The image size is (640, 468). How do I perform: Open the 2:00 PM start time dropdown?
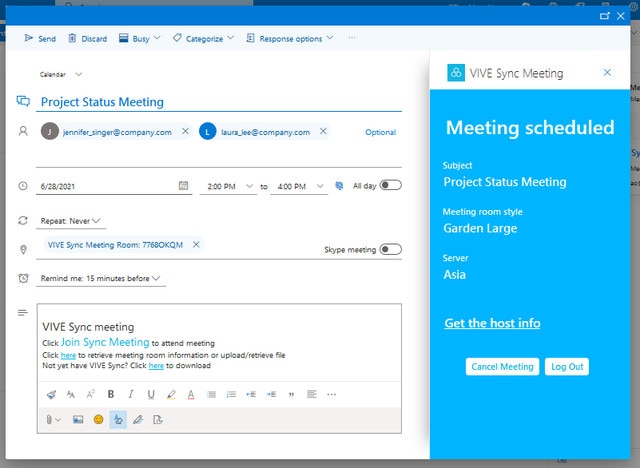click(229, 186)
